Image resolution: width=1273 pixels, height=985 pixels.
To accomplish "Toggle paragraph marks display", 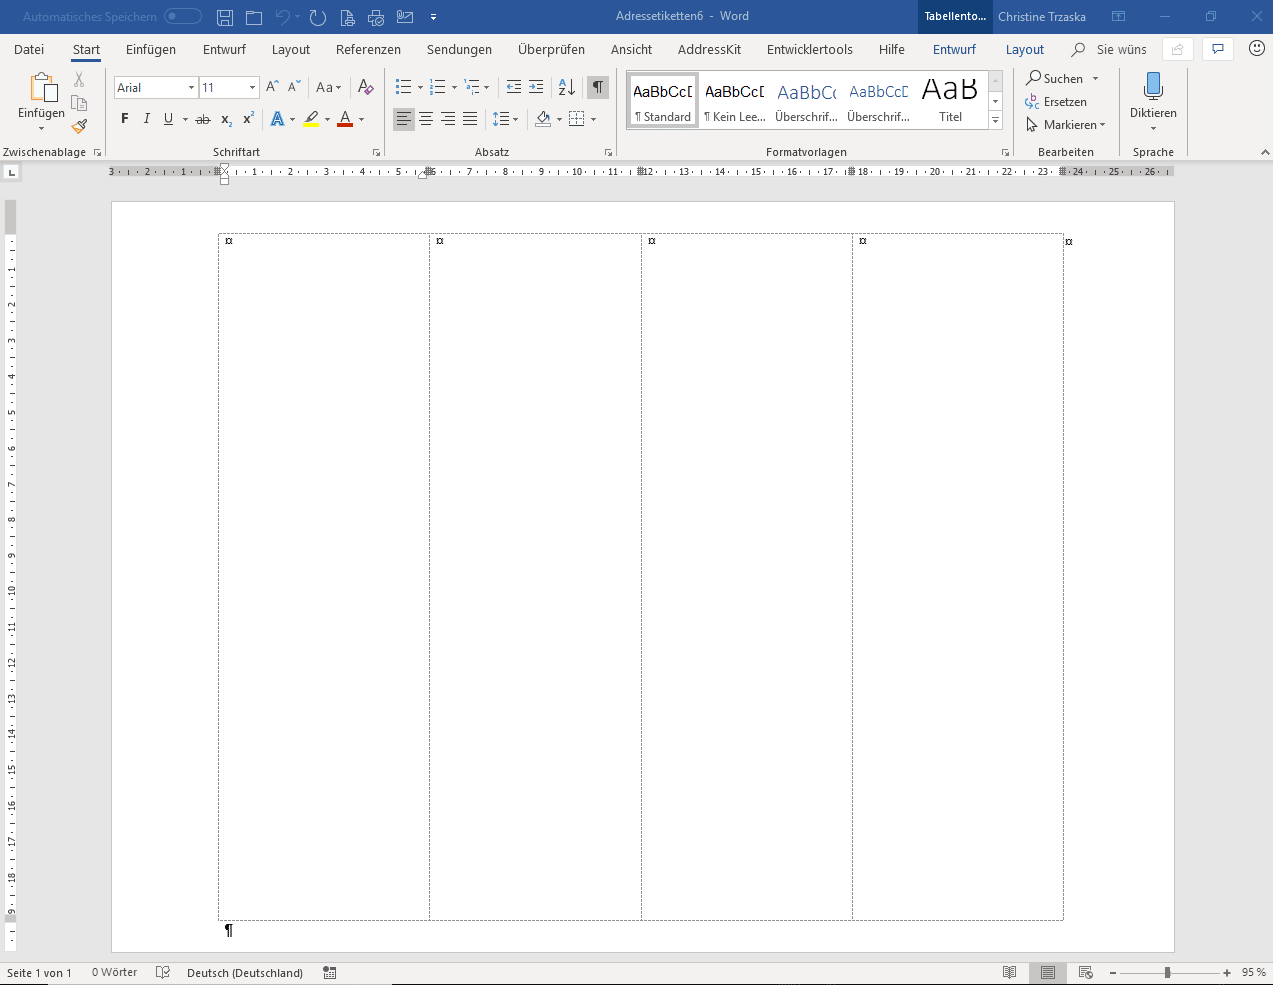I will 597,88.
